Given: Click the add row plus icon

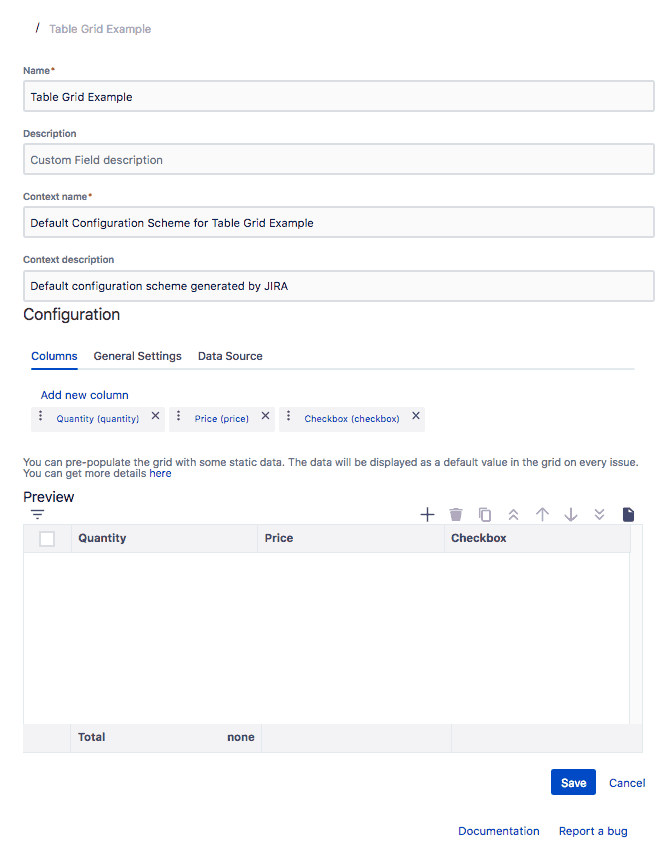Looking at the screenshot, I should (427, 515).
